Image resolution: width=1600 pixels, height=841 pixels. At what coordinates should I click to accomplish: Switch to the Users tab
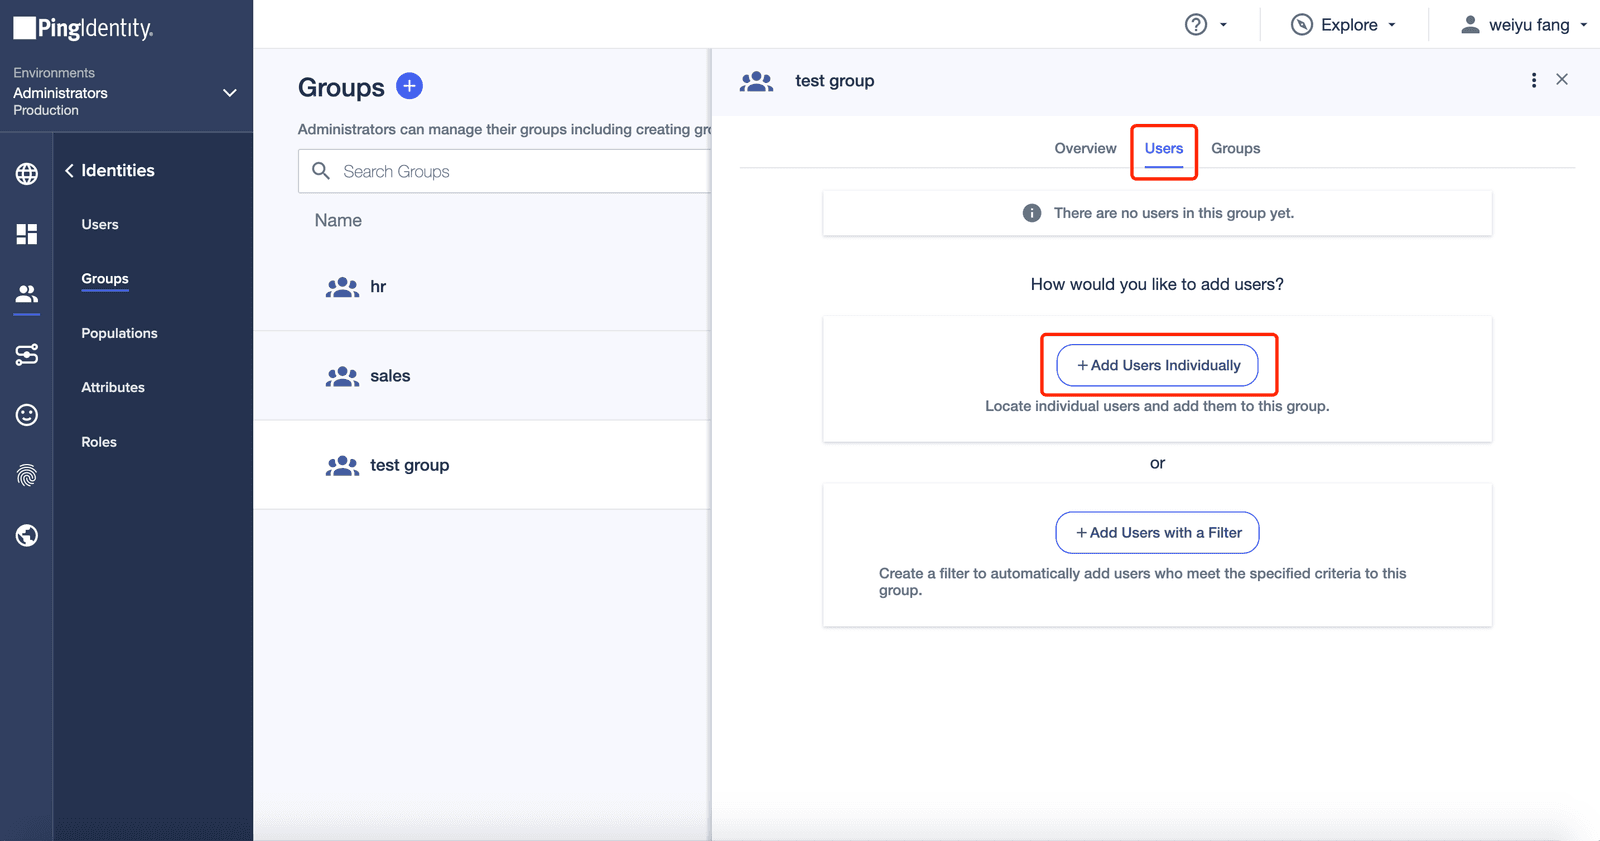[1164, 148]
